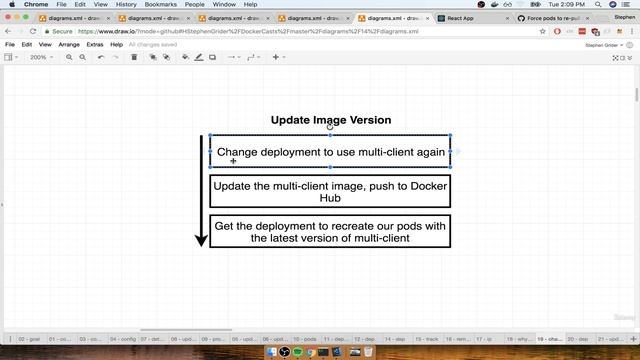This screenshot has width=640, height=360.
Task: Click the Zoom In magnifier icon
Action: coord(69,57)
